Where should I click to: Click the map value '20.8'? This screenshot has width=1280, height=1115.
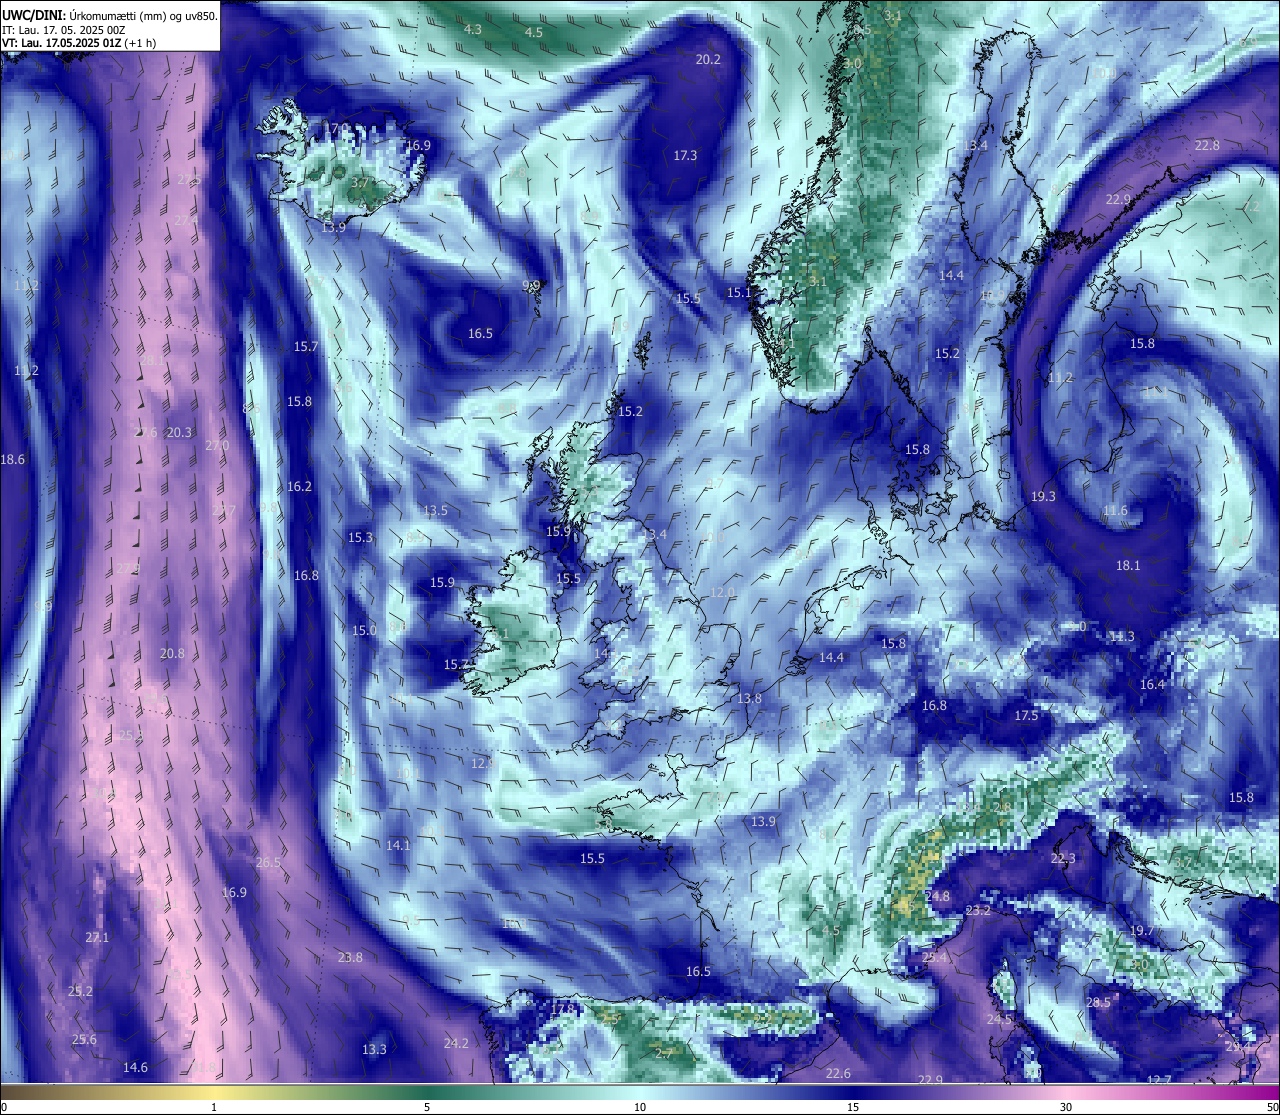tap(172, 654)
